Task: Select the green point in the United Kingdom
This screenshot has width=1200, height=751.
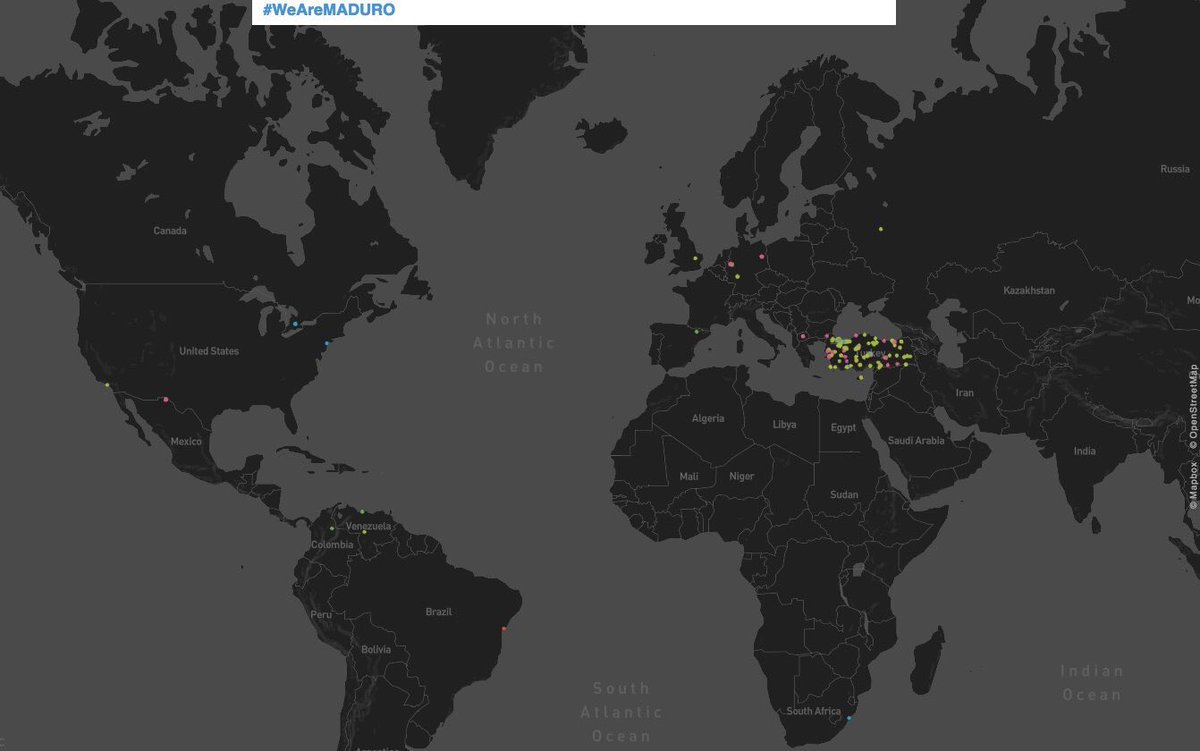Action: point(696,259)
